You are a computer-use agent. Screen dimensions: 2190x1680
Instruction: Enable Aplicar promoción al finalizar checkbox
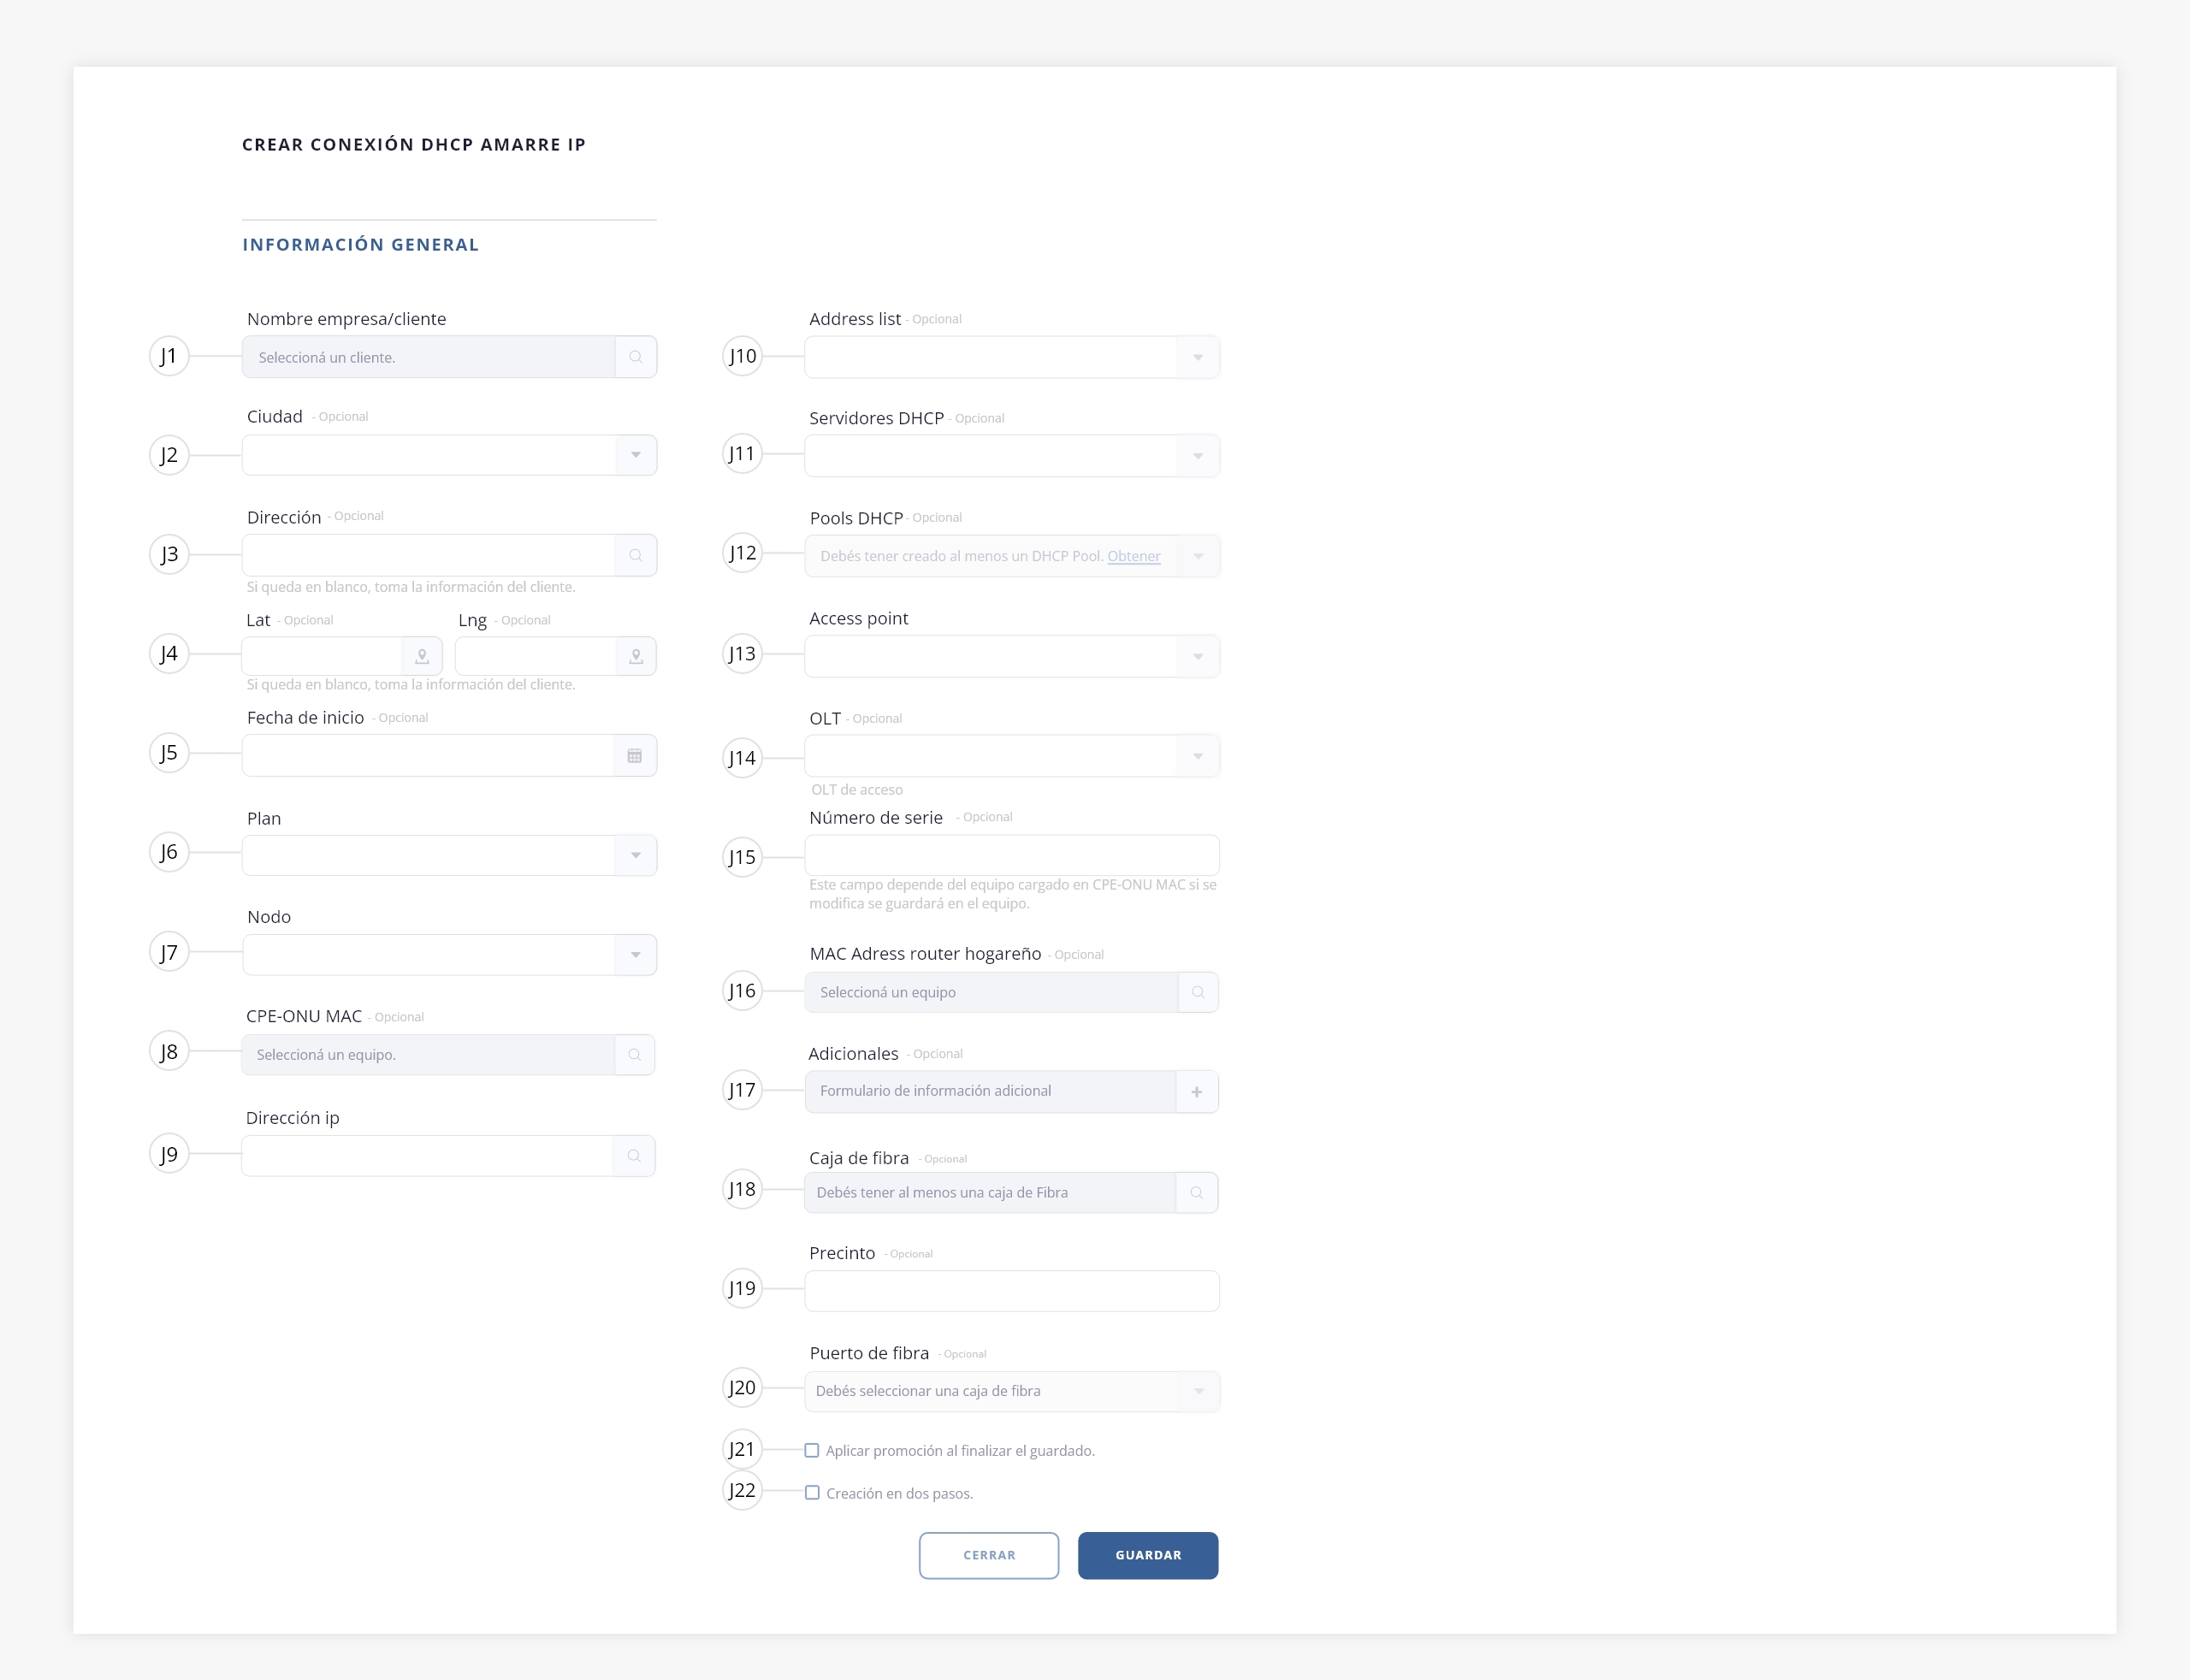coord(812,1450)
